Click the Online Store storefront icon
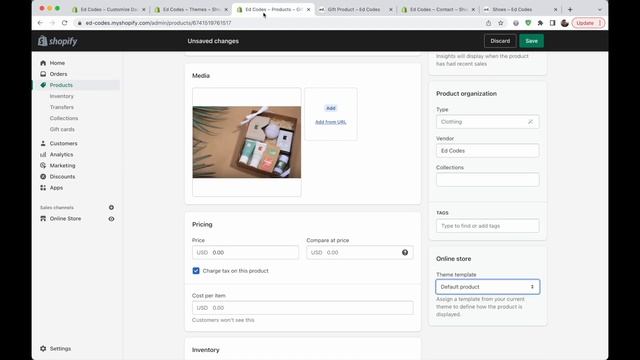 pyautogui.click(x=43, y=218)
